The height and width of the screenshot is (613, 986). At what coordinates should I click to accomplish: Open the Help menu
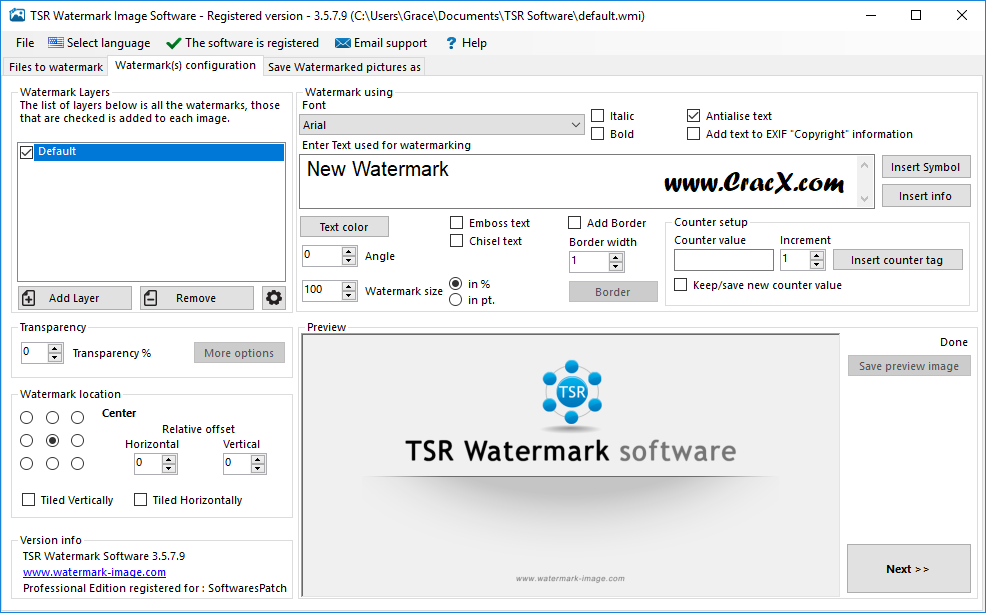pyautogui.click(x=466, y=43)
